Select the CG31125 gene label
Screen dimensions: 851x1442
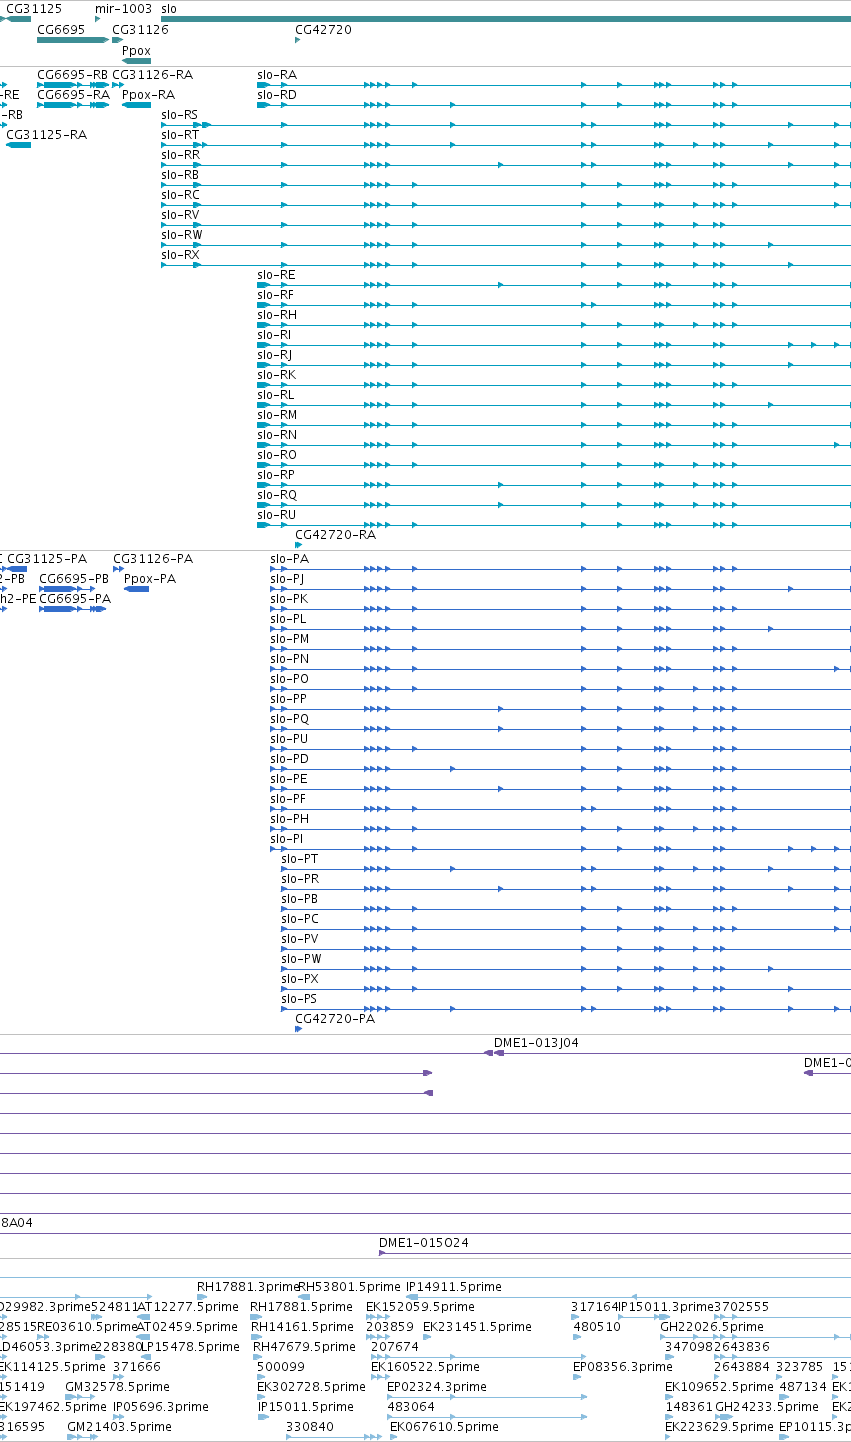point(34,8)
